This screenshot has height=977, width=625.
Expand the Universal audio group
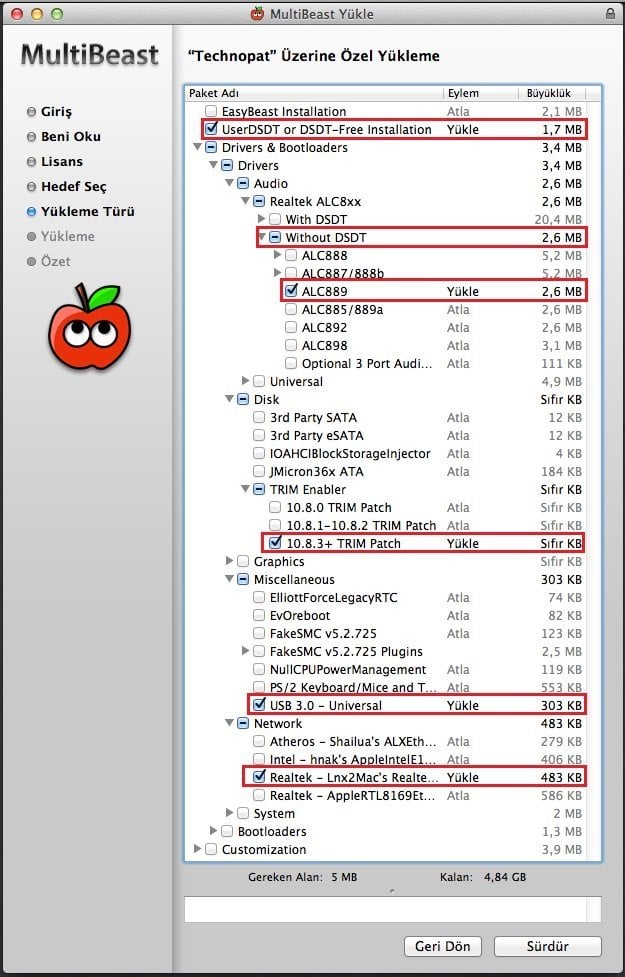click(x=246, y=381)
